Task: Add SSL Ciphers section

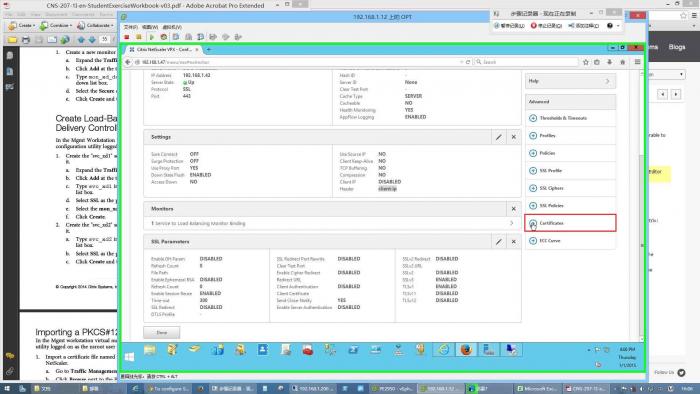Action: (570, 188)
